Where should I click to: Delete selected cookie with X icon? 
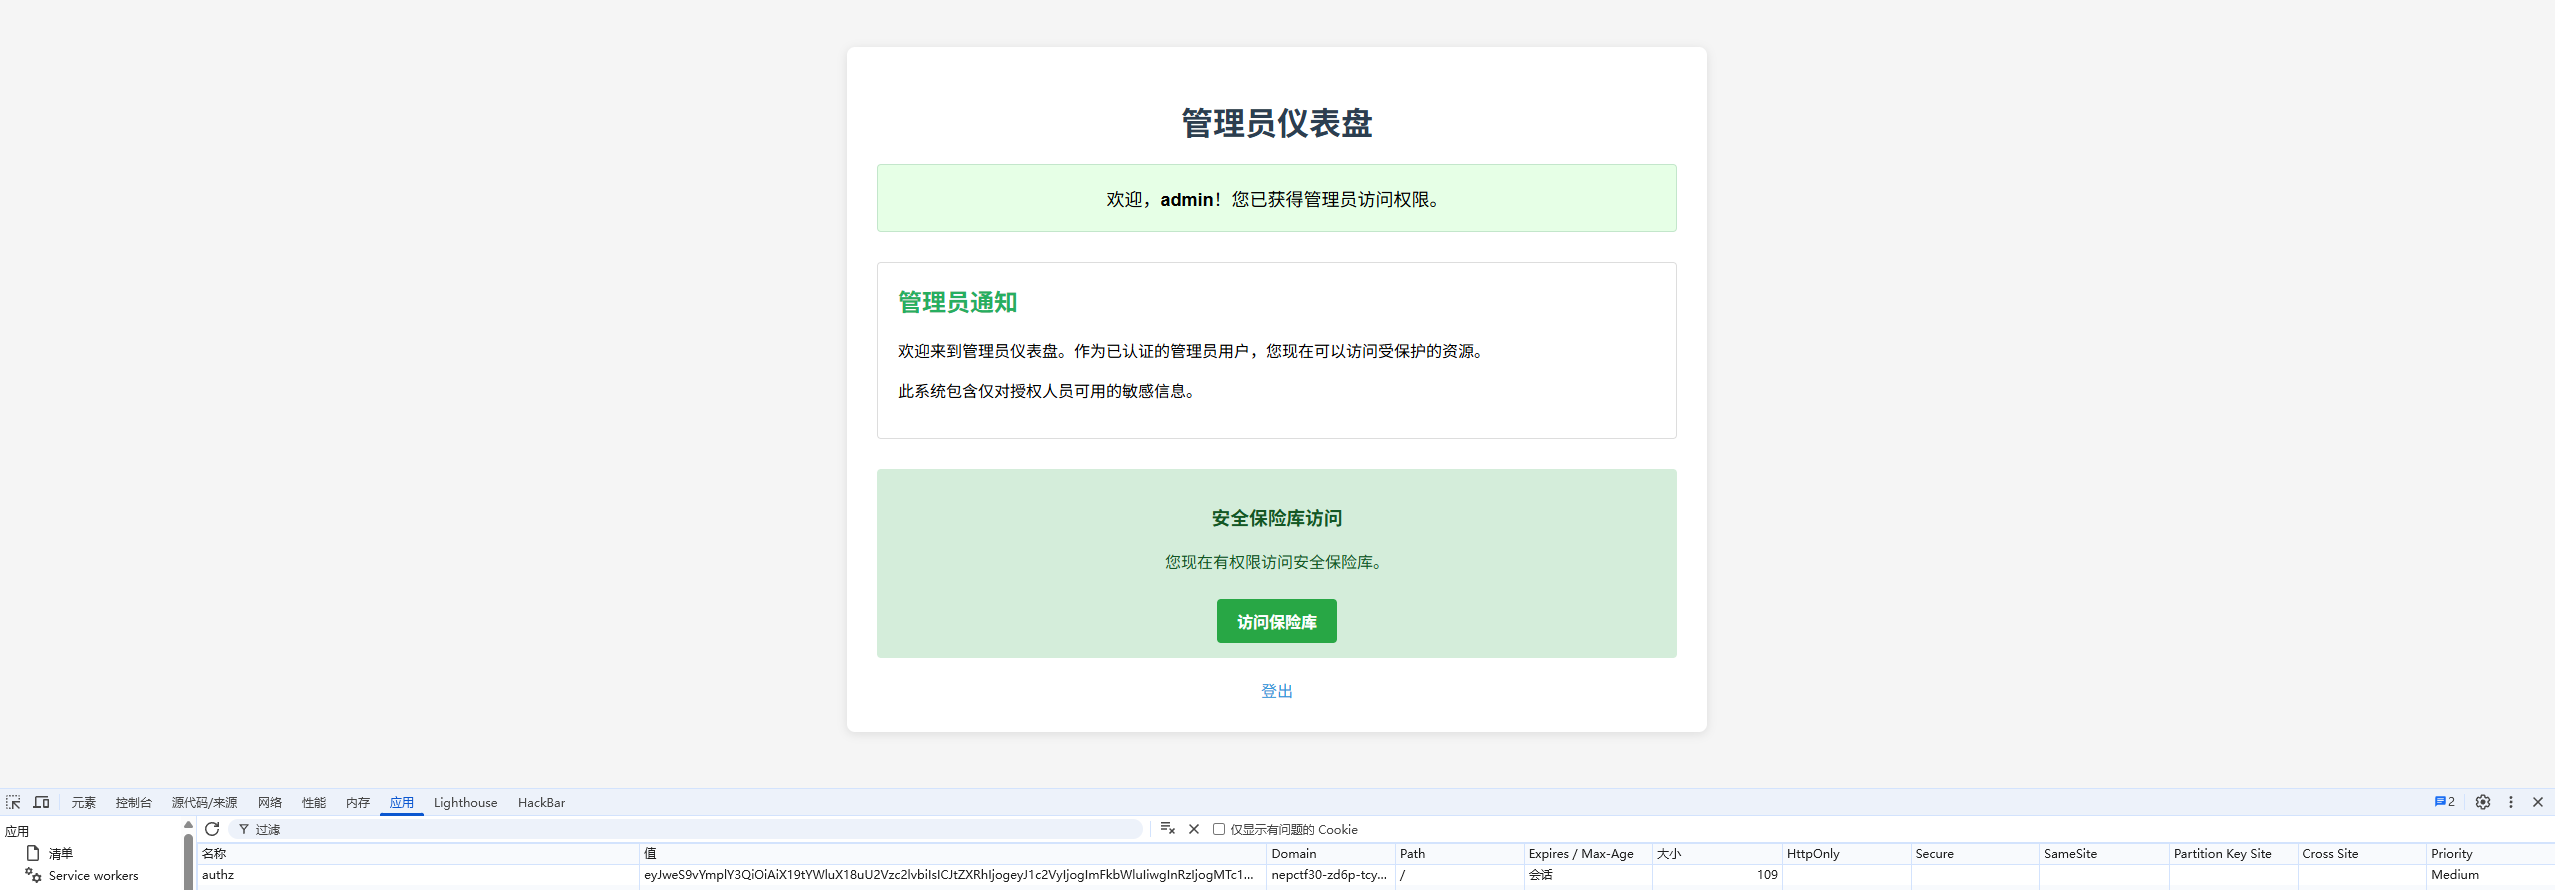(x=1194, y=829)
